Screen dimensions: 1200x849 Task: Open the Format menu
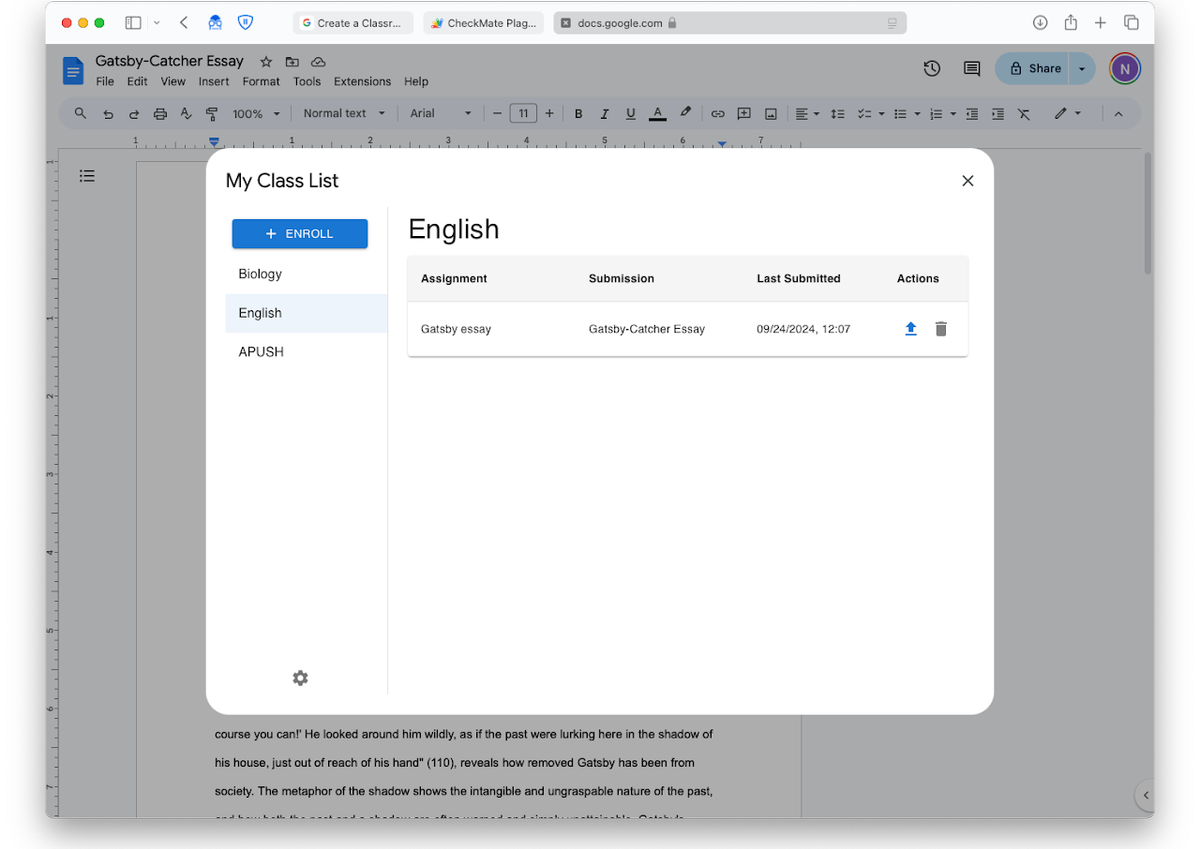[x=261, y=81]
